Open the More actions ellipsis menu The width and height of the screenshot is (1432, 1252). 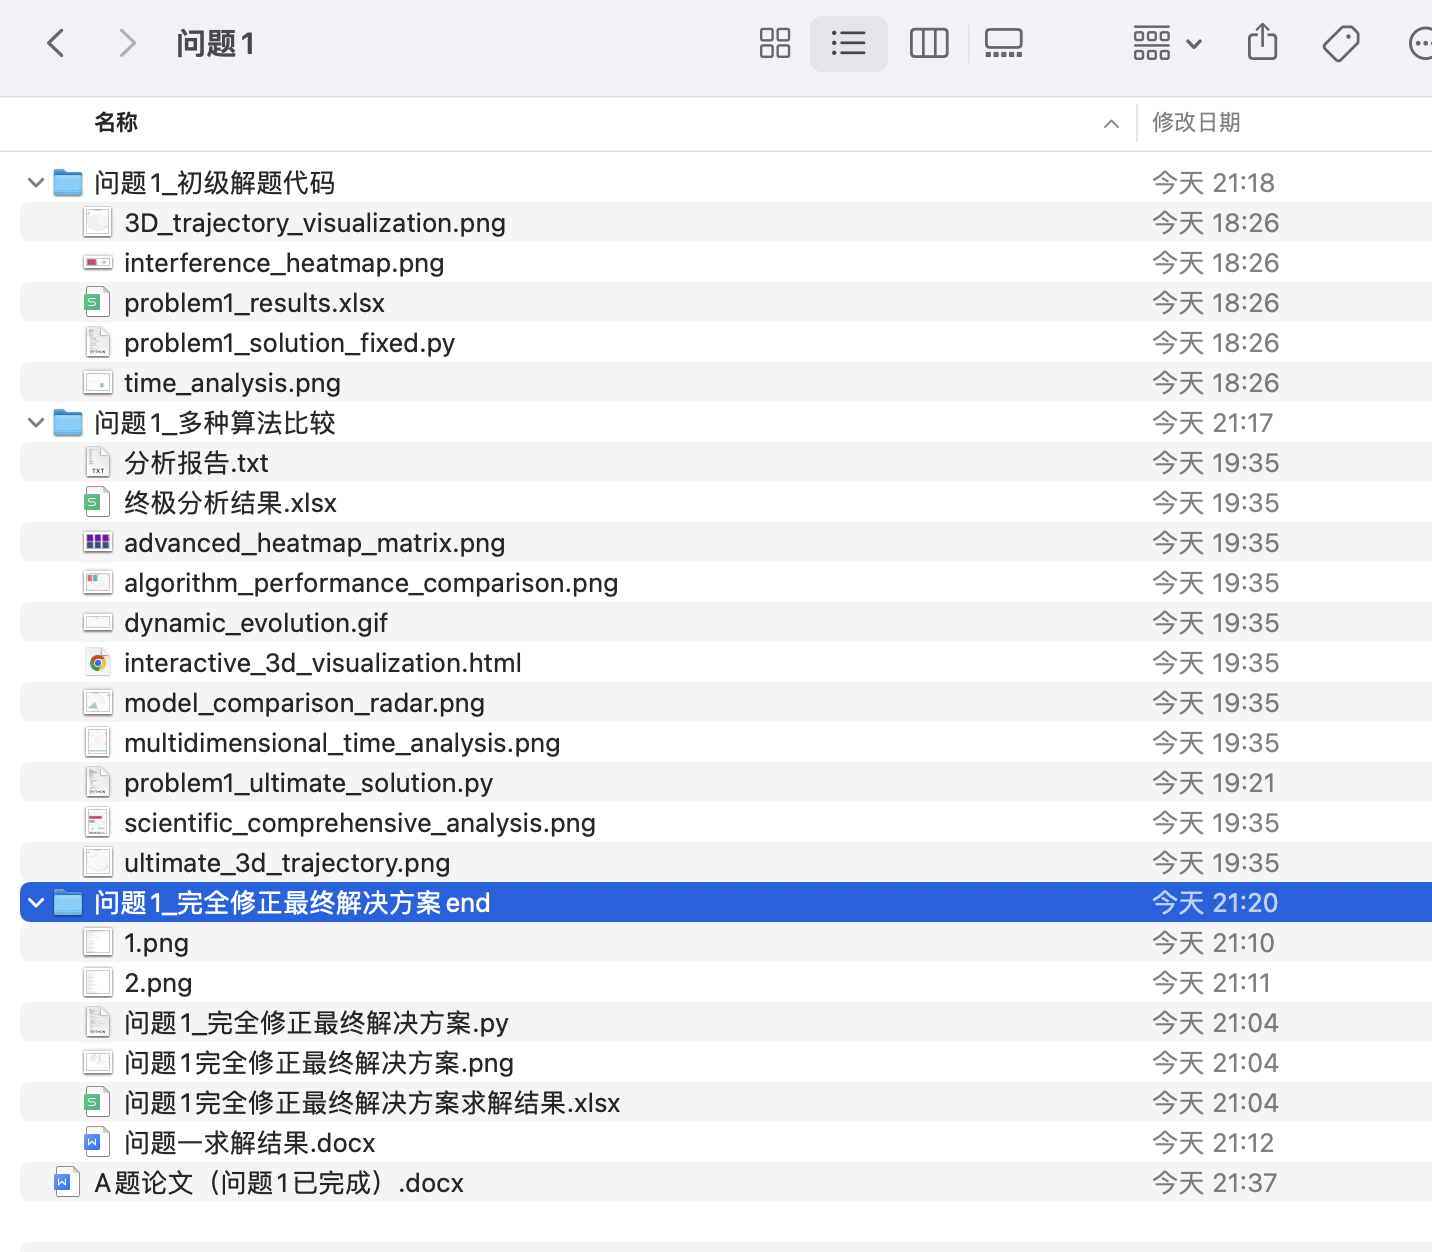tap(1420, 43)
